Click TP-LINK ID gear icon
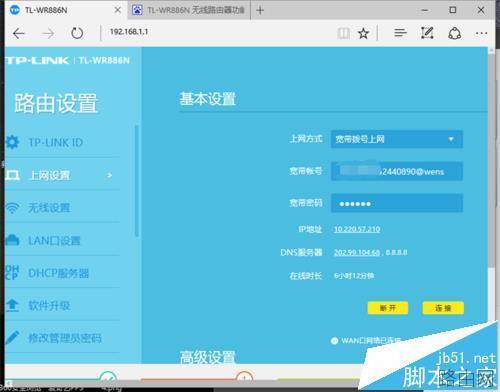Viewport: 500px width, 392px height. coord(13,142)
